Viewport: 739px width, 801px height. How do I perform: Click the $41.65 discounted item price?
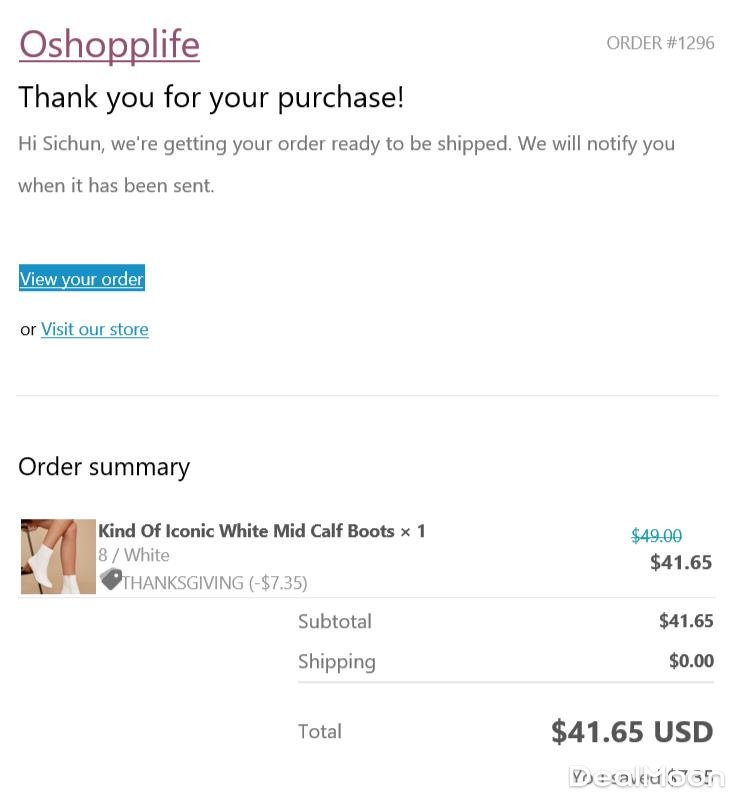680,562
